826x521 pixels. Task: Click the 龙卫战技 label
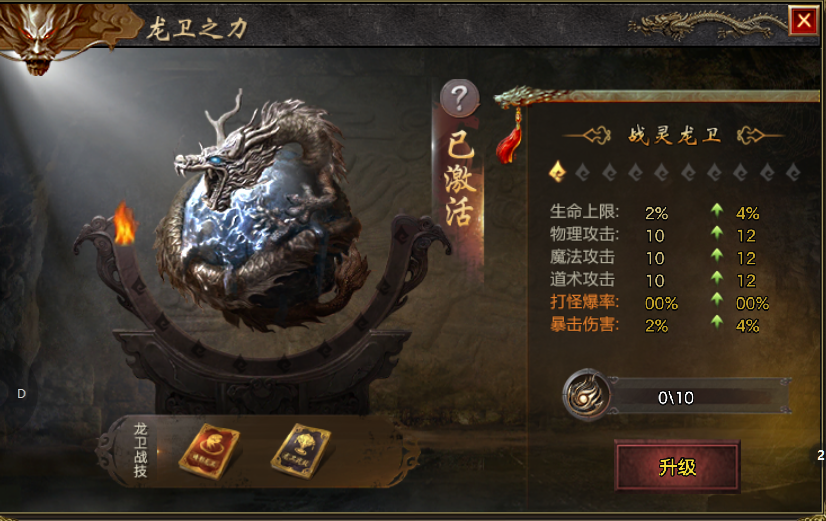(x=140, y=450)
